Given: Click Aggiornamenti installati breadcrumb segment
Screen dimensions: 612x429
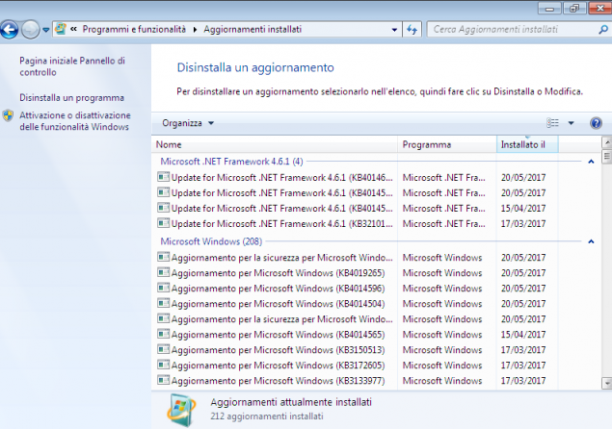Looking at the screenshot, I should pyautogui.click(x=253, y=29).
